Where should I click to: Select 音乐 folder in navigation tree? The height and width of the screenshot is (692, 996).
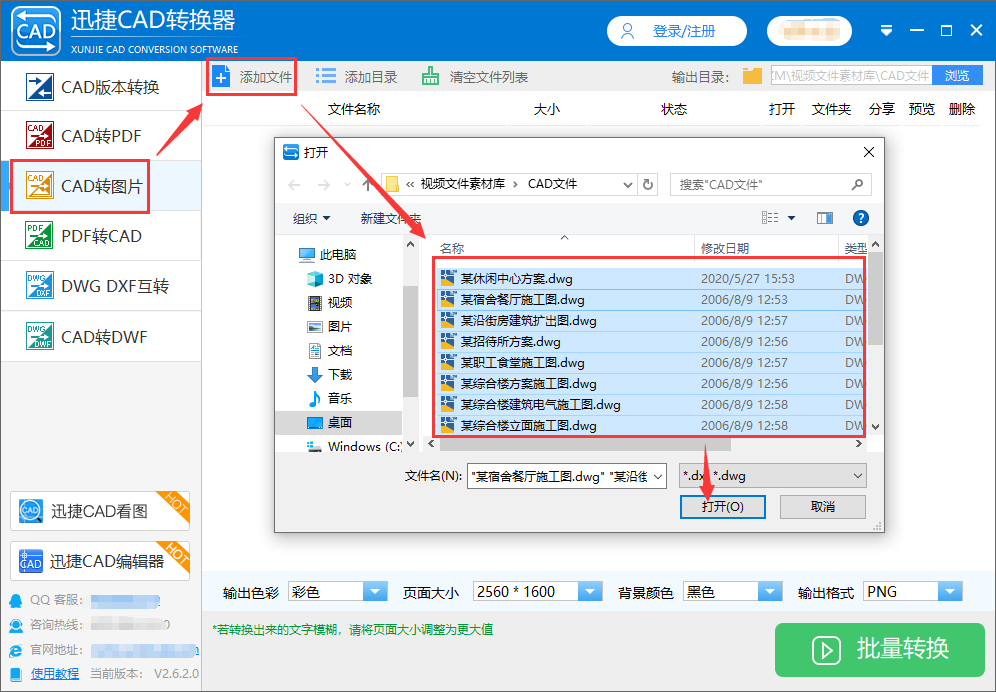click(x=330, y=398)
